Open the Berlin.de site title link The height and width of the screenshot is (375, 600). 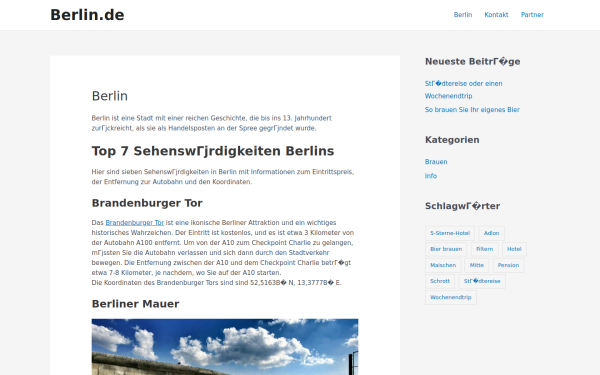coord(87,15)
